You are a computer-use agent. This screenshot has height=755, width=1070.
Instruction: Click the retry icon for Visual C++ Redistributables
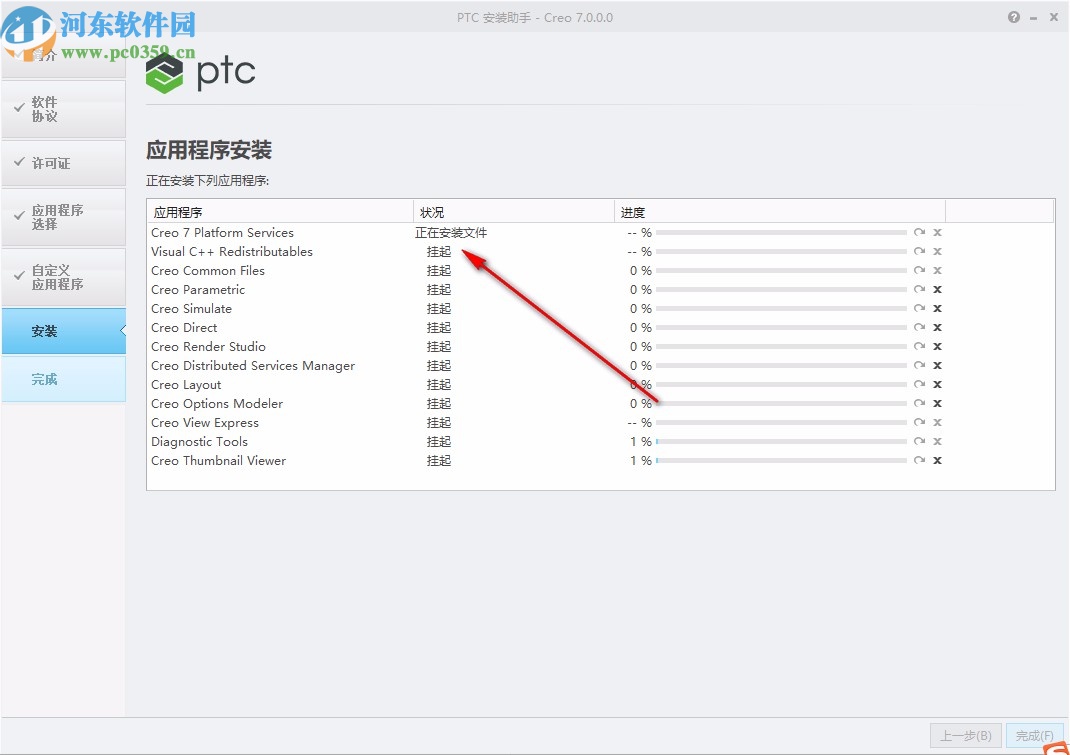919,251
